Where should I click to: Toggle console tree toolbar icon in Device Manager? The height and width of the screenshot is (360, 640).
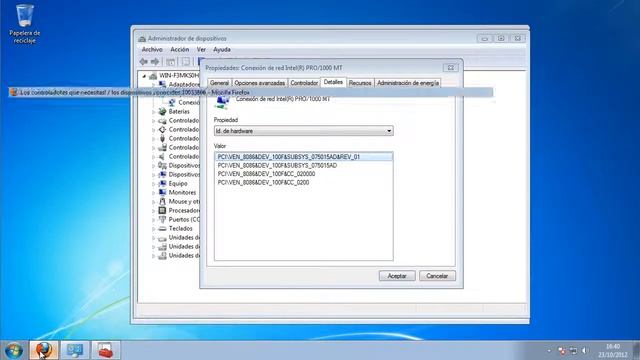coord(171,62)
